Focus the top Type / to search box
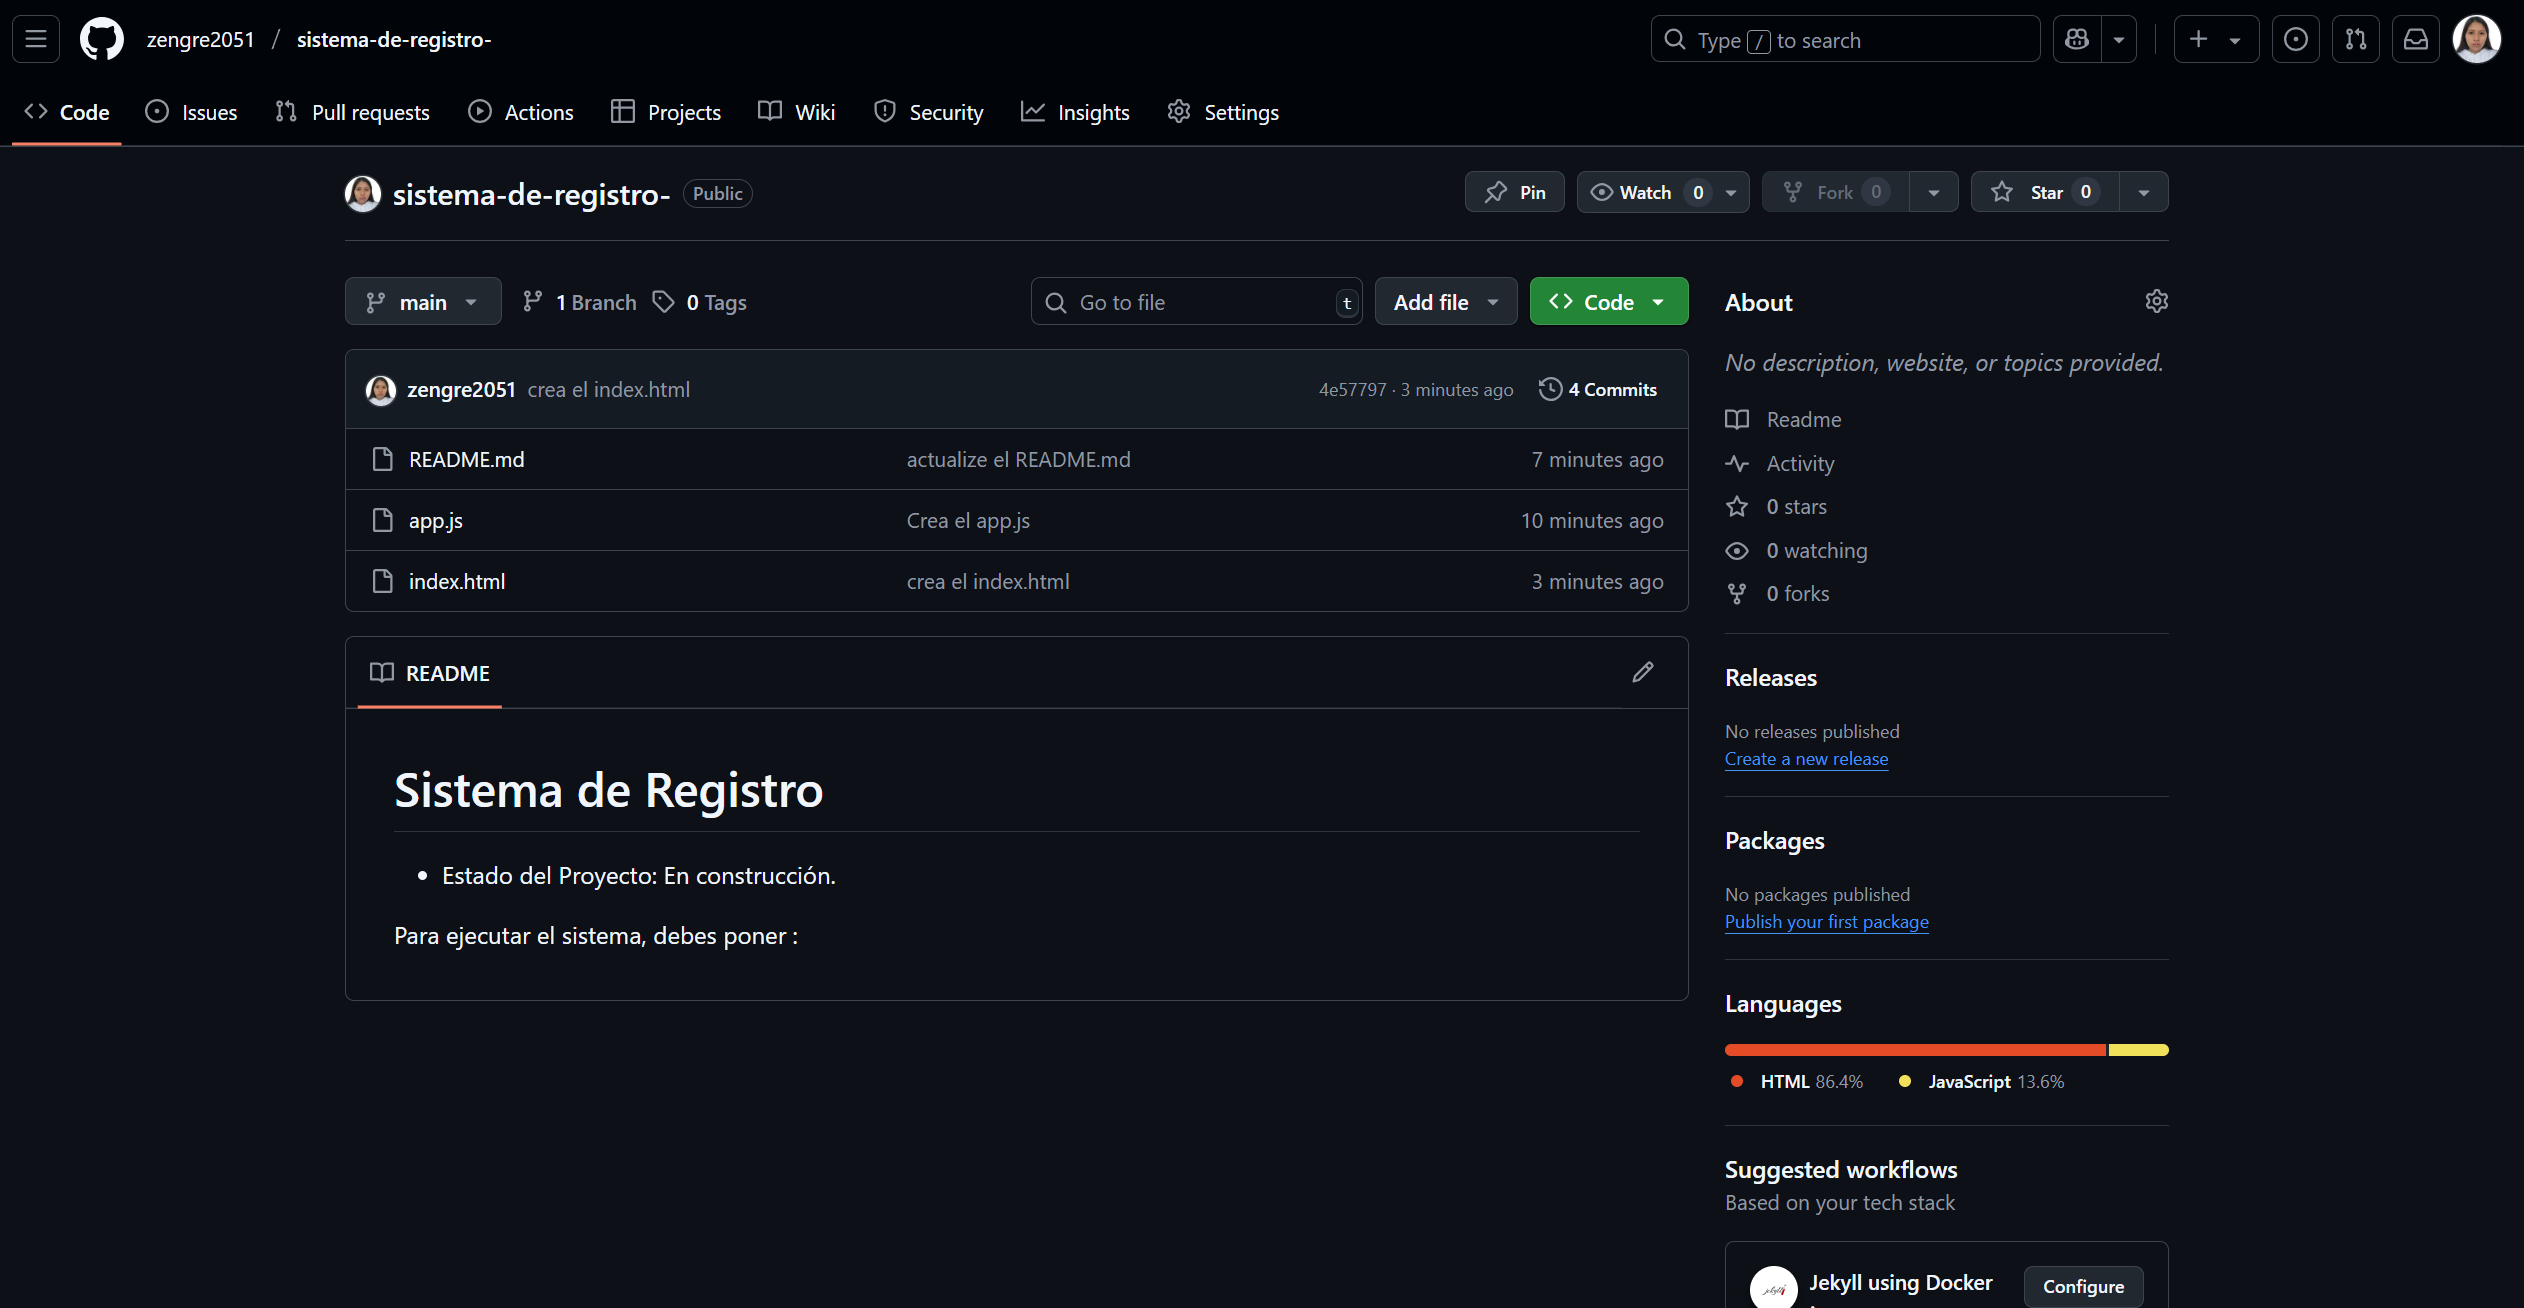The width and height of the screenshot is (2524, 1308). coord(1845,39)
